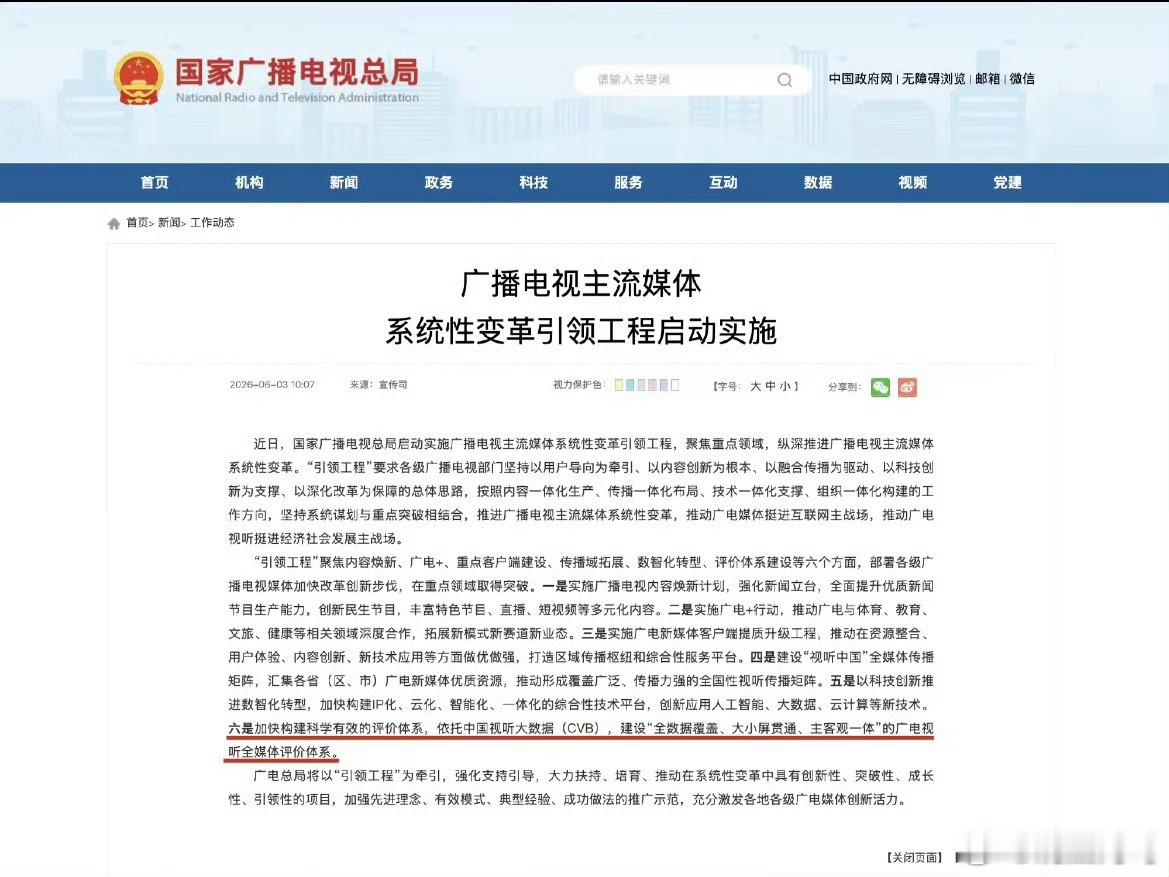Click the 国家广播电视总局 site title
Screen dimensions: 1169x877
tap(297, 72)
